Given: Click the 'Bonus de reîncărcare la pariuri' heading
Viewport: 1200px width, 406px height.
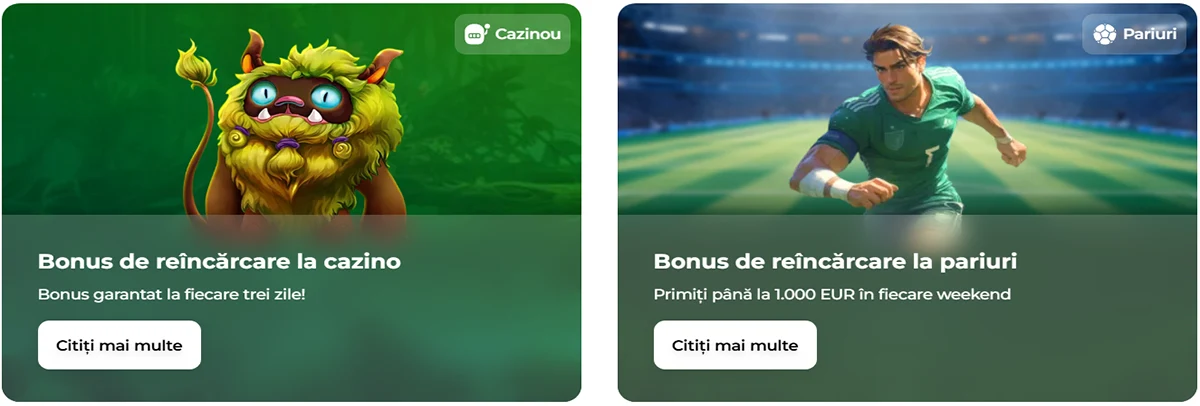Looking at the screenshot, I should click(835, 262).
